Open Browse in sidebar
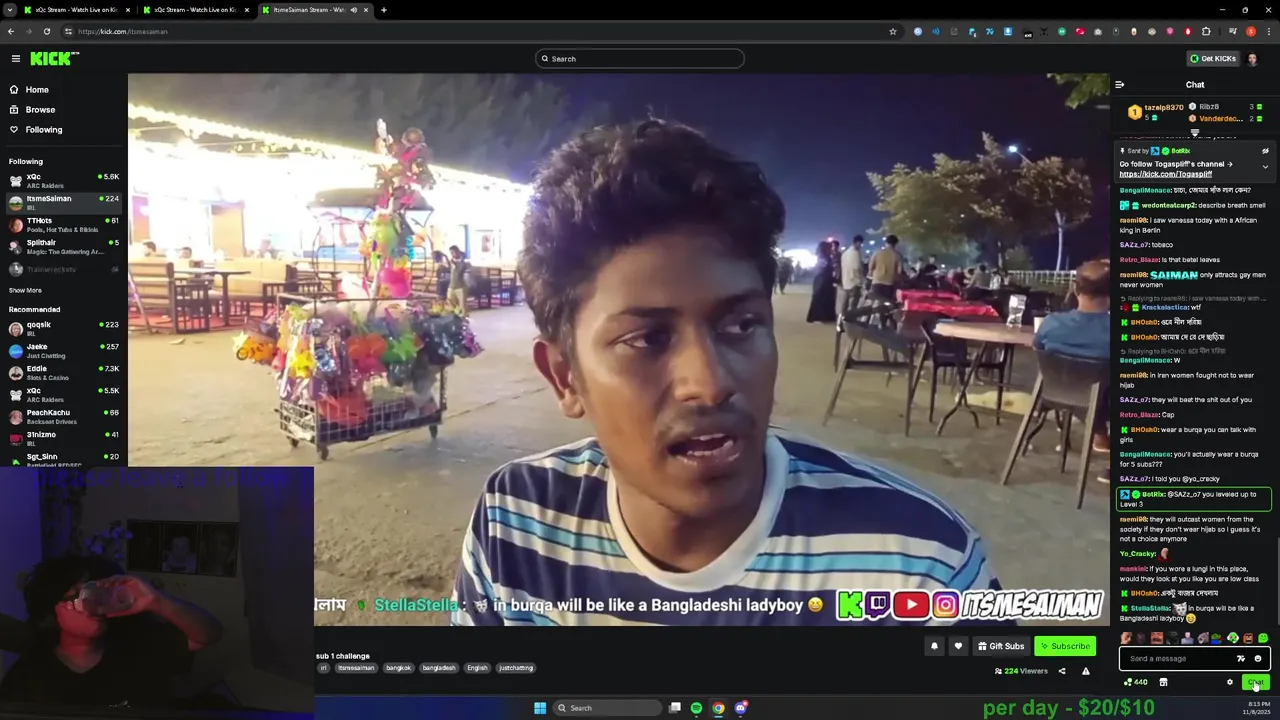The image size is (1280, 720). 40,110
